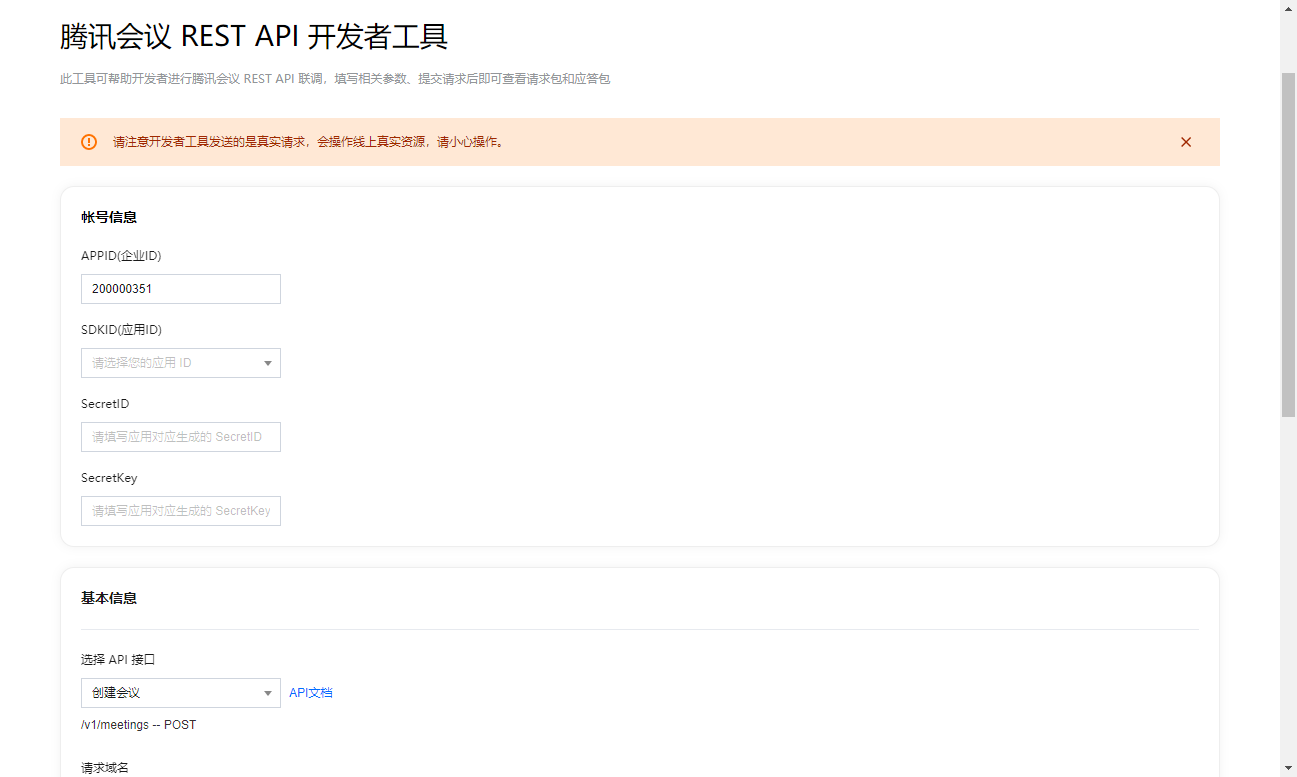Click the SecretID label text
The image size is (1297, 777).
click(105, 404)
